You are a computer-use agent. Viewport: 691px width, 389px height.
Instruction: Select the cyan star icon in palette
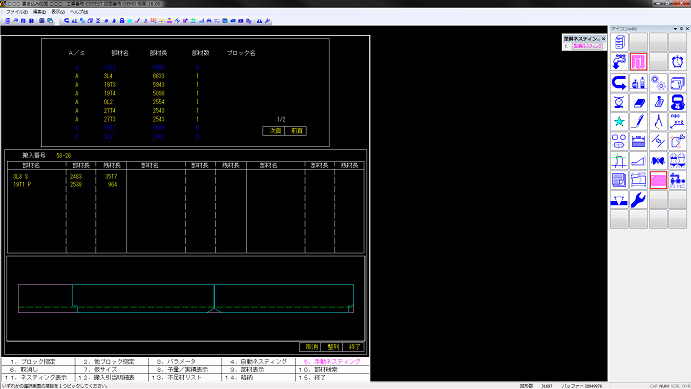pyautogui.click(x=619, y=122)
